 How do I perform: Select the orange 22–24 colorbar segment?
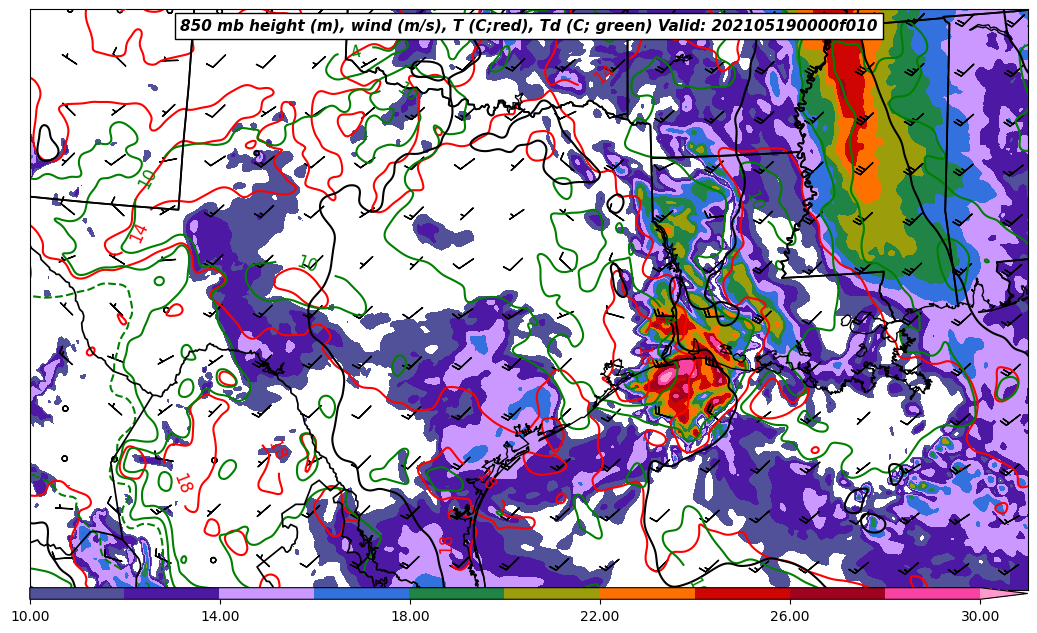(647, 593)
